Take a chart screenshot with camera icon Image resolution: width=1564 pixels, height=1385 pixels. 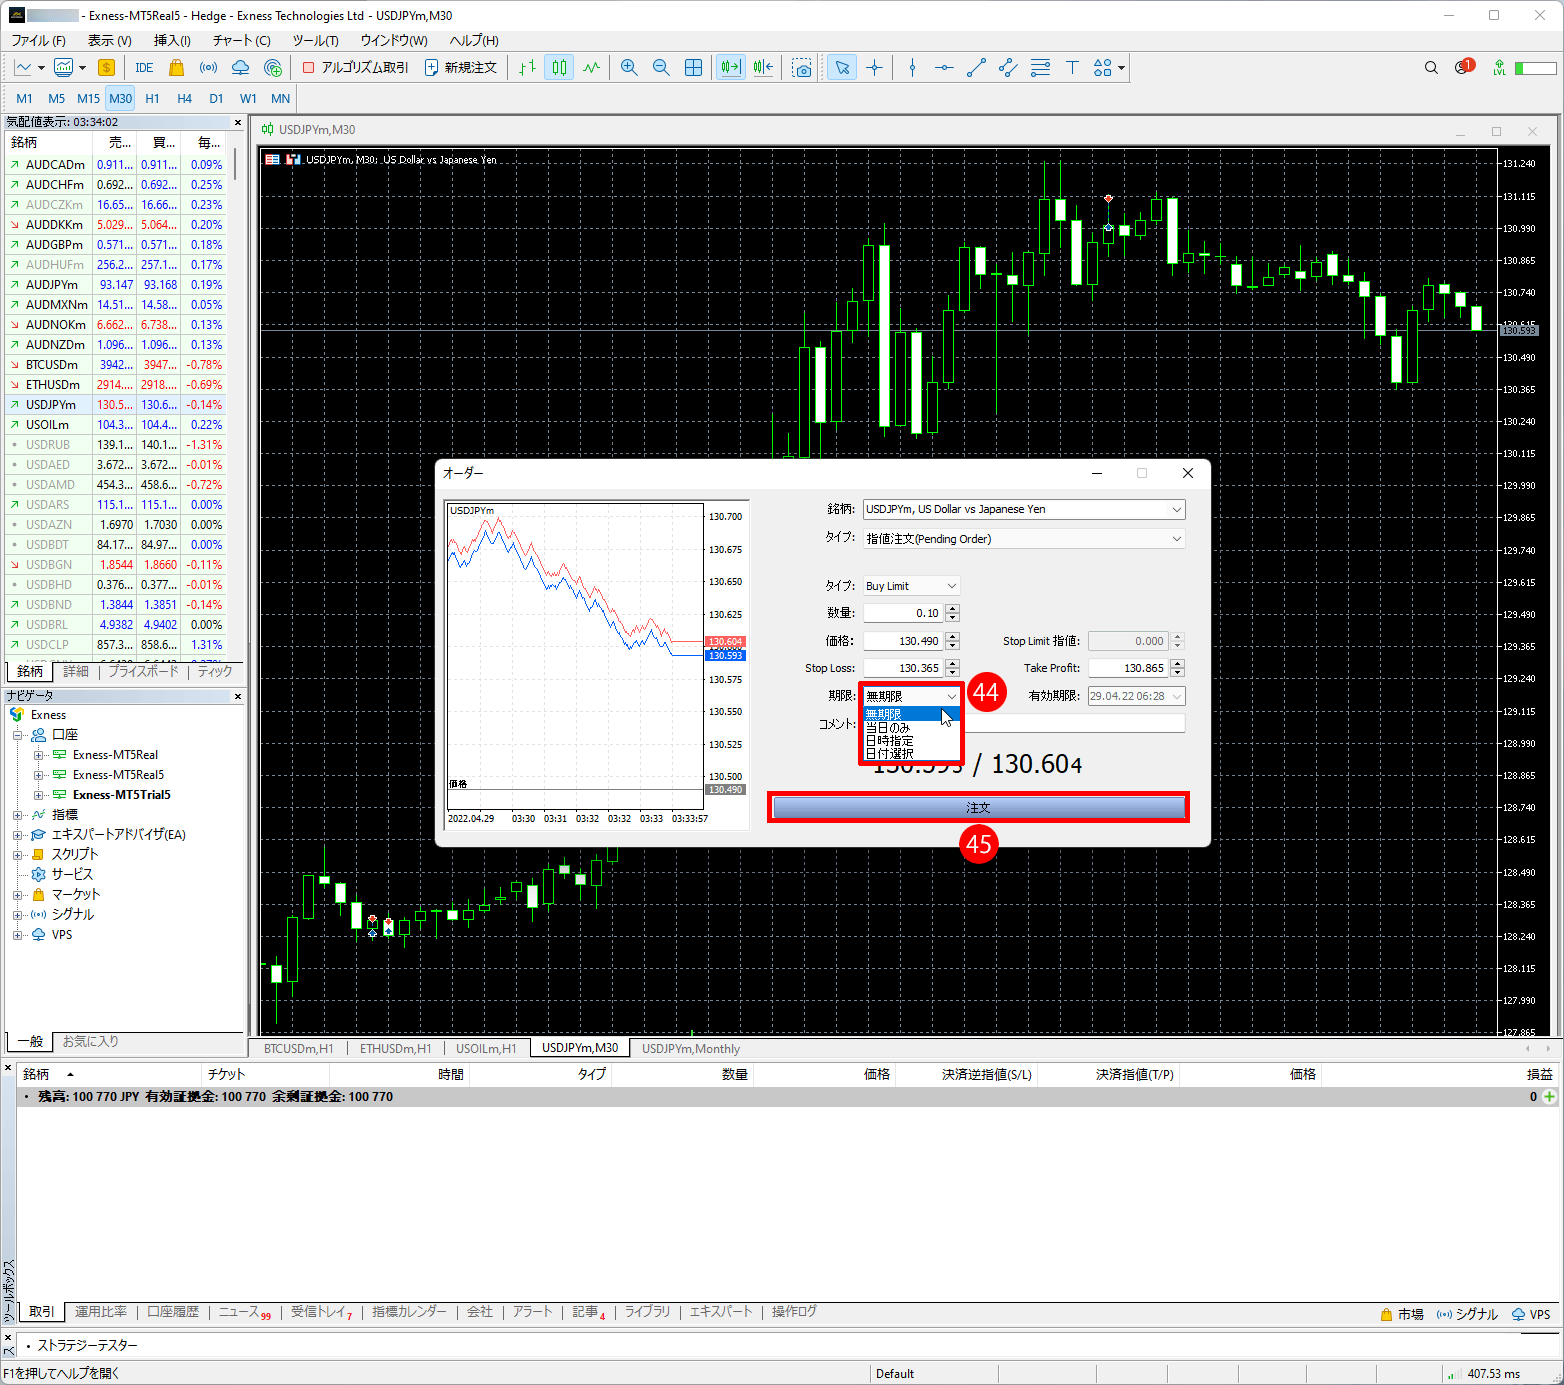802,67
